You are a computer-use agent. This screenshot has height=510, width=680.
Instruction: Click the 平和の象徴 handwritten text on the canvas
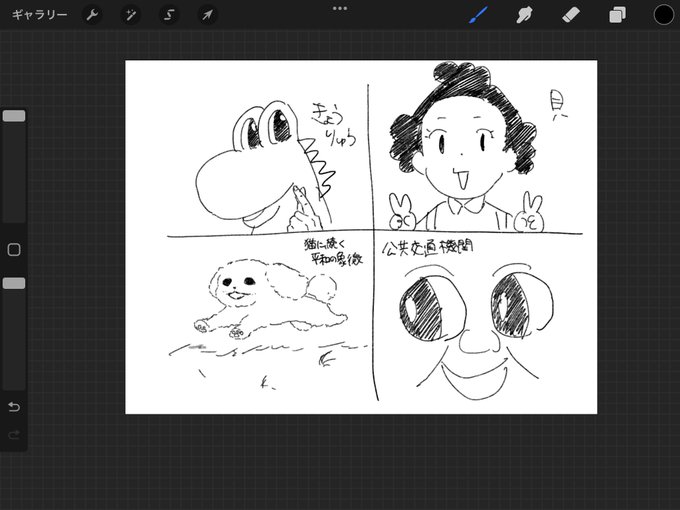point(337,259)
